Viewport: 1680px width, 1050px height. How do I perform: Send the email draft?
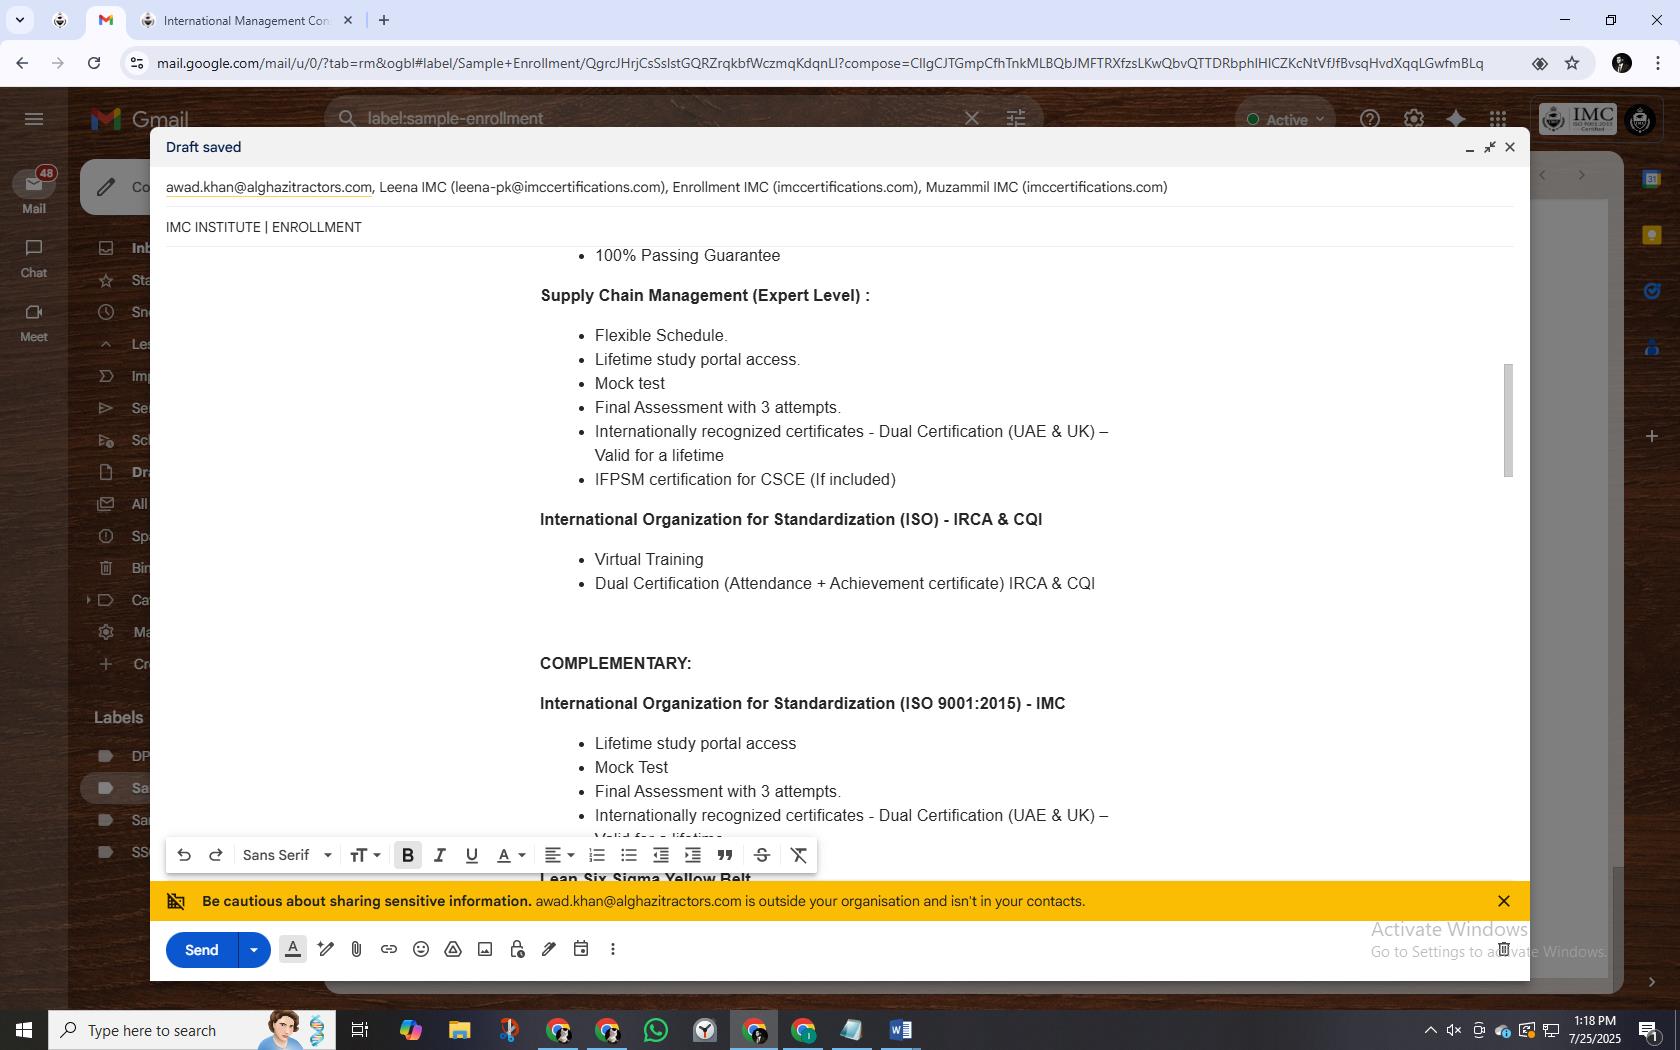pyautogui.click(x=202, y=950)
